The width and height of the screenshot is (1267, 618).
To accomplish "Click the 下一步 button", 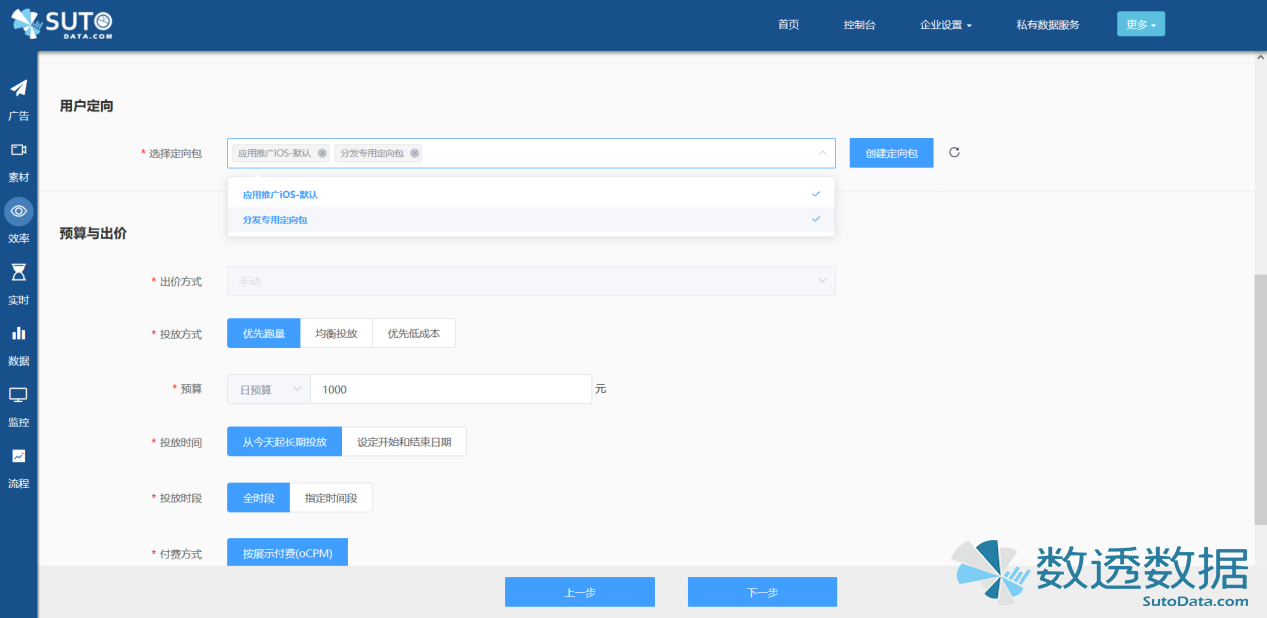I will click(x=762, y=592).
